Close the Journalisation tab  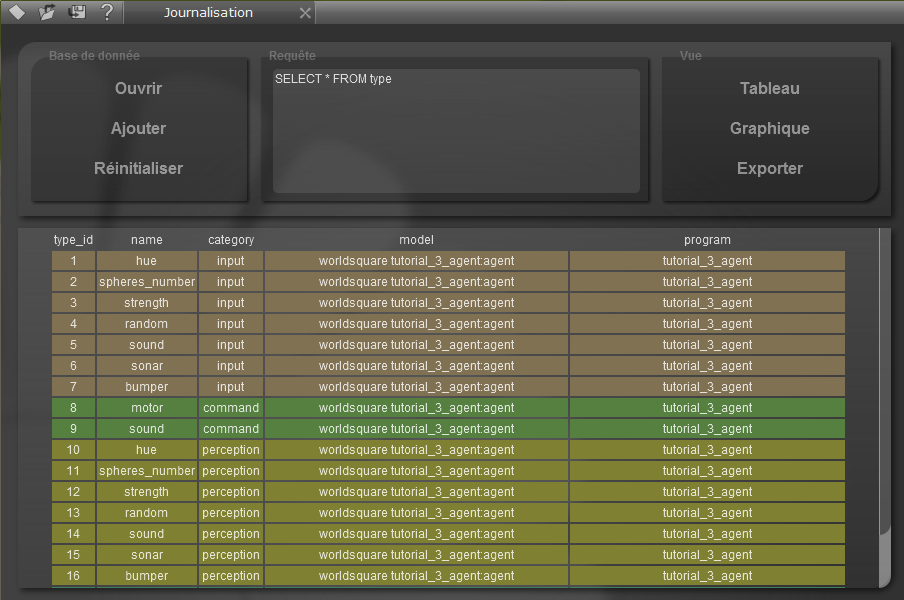[x=305, y=13]
